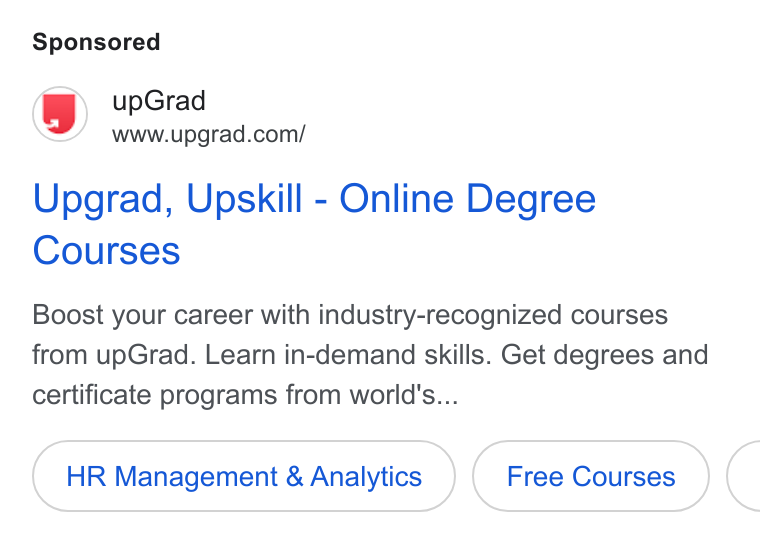The width and height of the screenshot is (760, 544).
Task: Click the 'Get degrees and' text
Action: [x=605, y=355]
